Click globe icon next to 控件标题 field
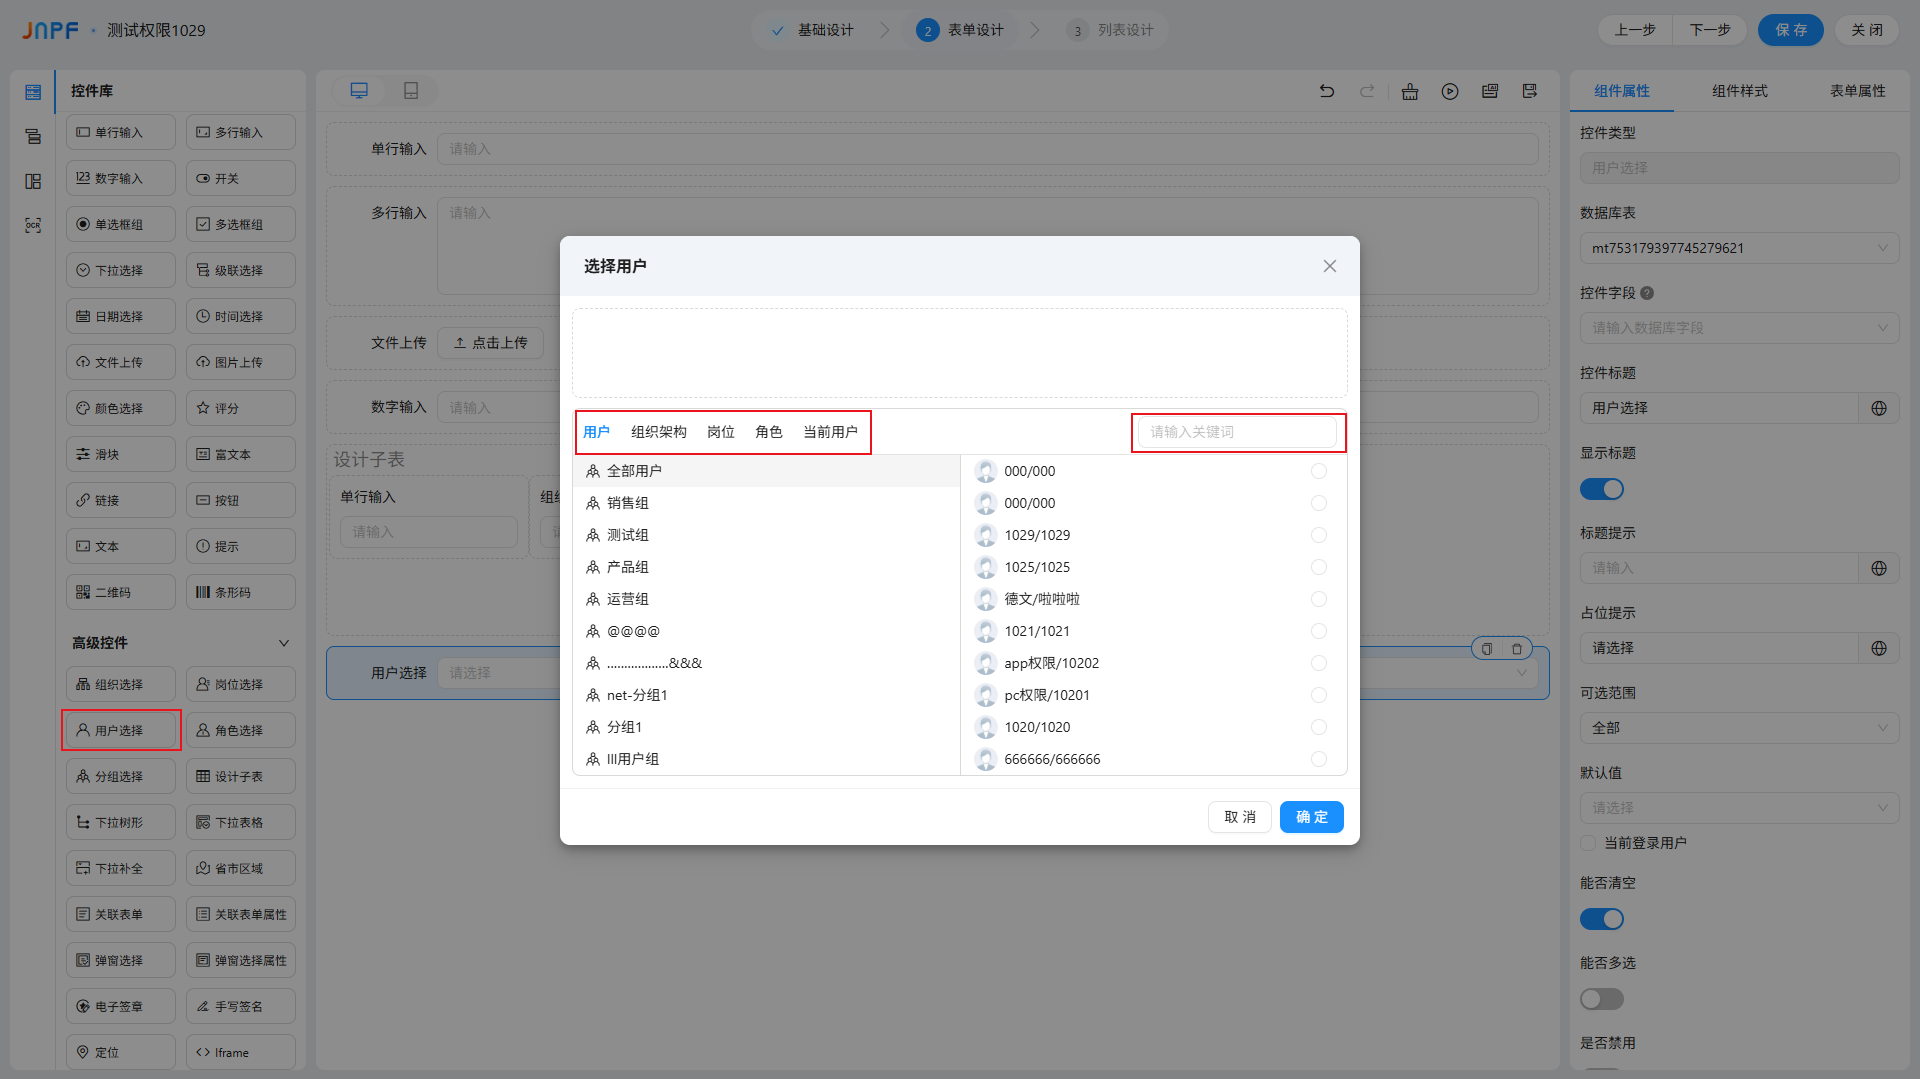 click(x=1879, y=408)
